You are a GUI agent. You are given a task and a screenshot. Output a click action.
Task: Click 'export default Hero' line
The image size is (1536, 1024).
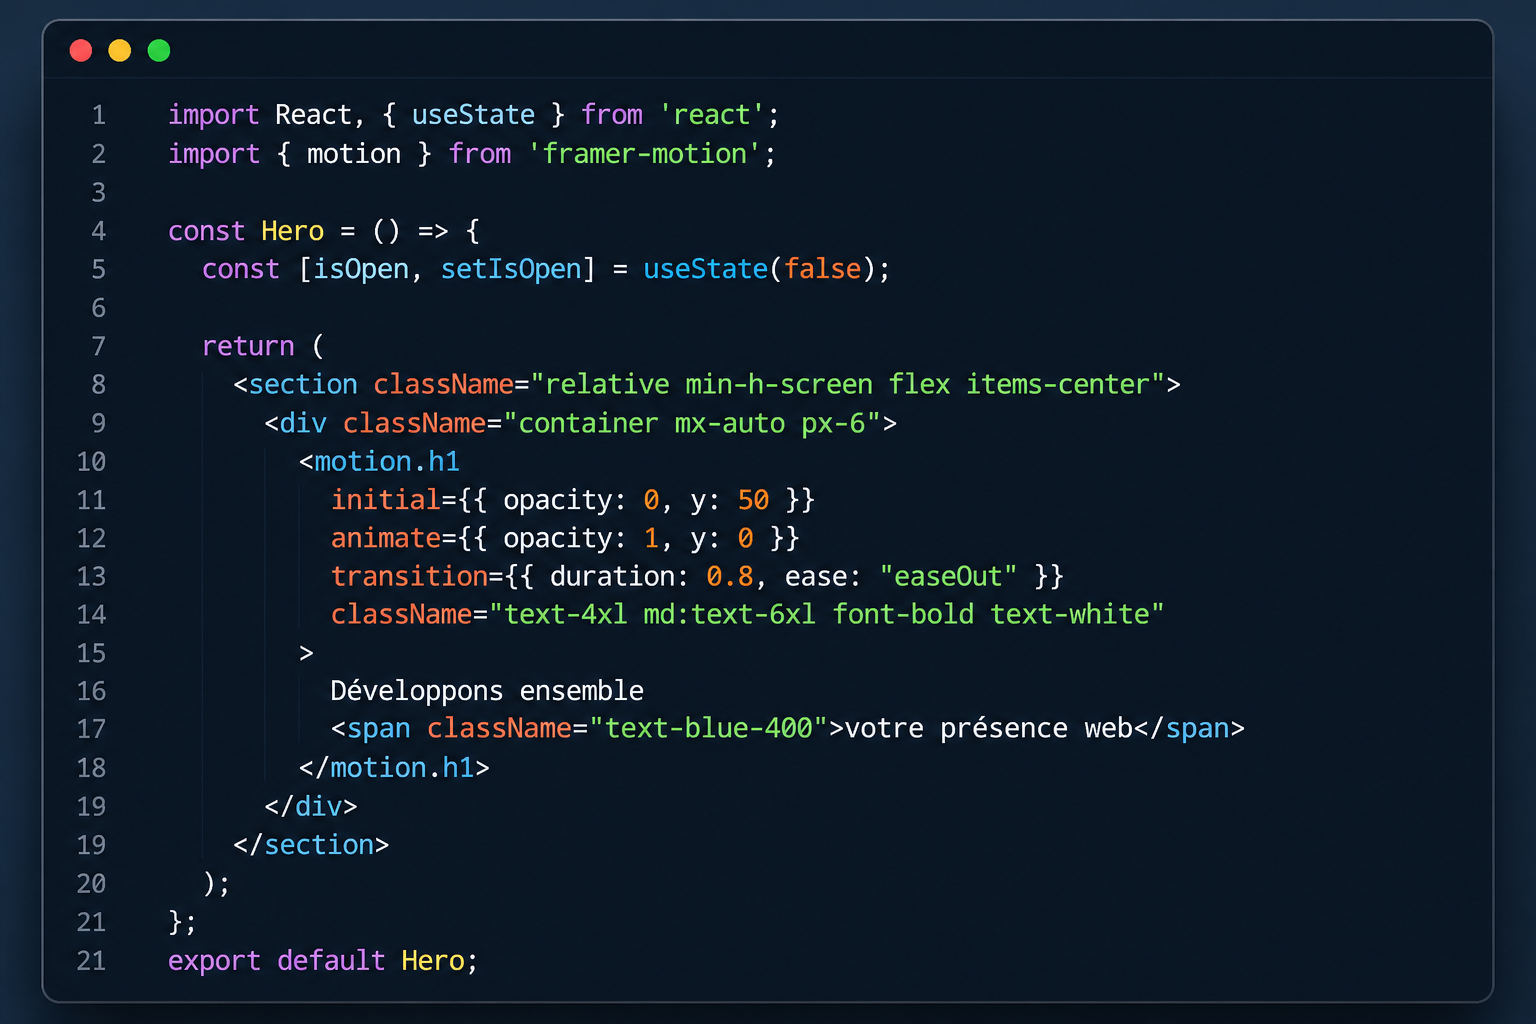[323, 961]
